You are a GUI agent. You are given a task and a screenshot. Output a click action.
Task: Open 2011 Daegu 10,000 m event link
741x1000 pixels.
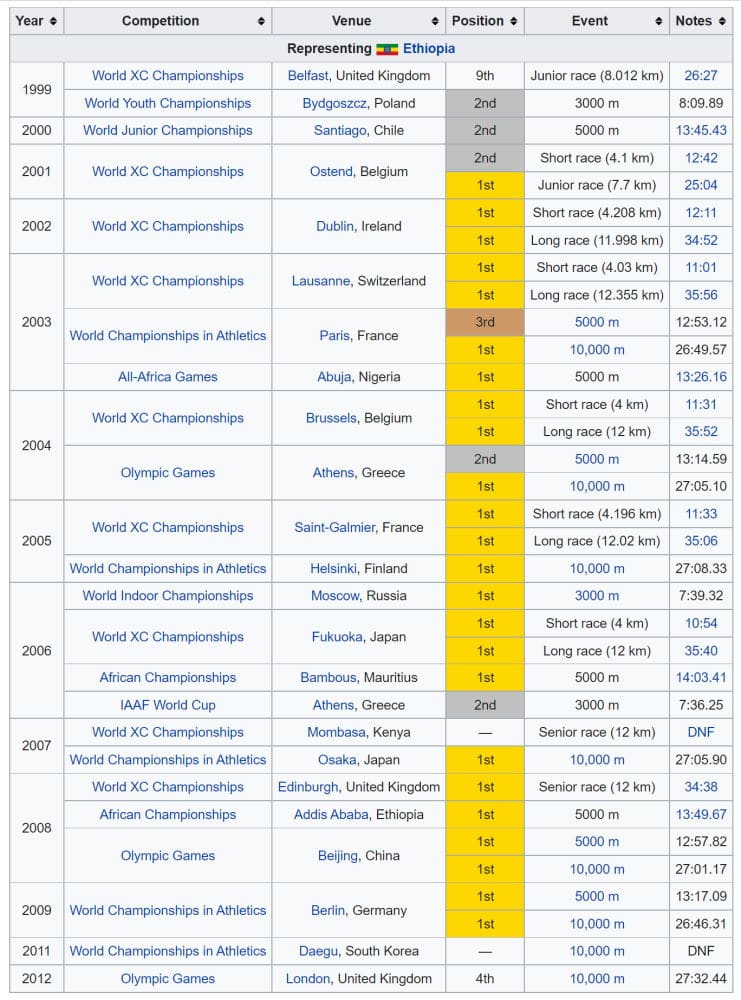596,952
